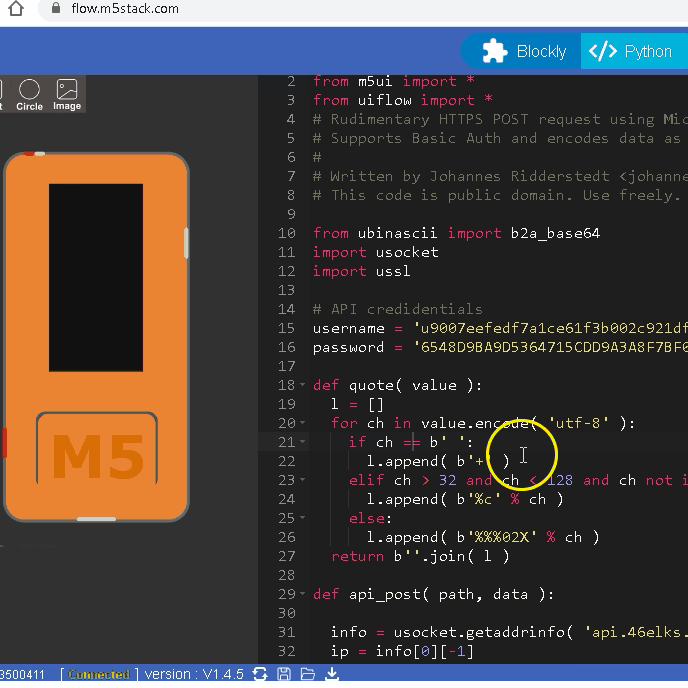Click the '# API credidentials' comment
This screenshot has height=688, width=688.
tap(398, 309)
